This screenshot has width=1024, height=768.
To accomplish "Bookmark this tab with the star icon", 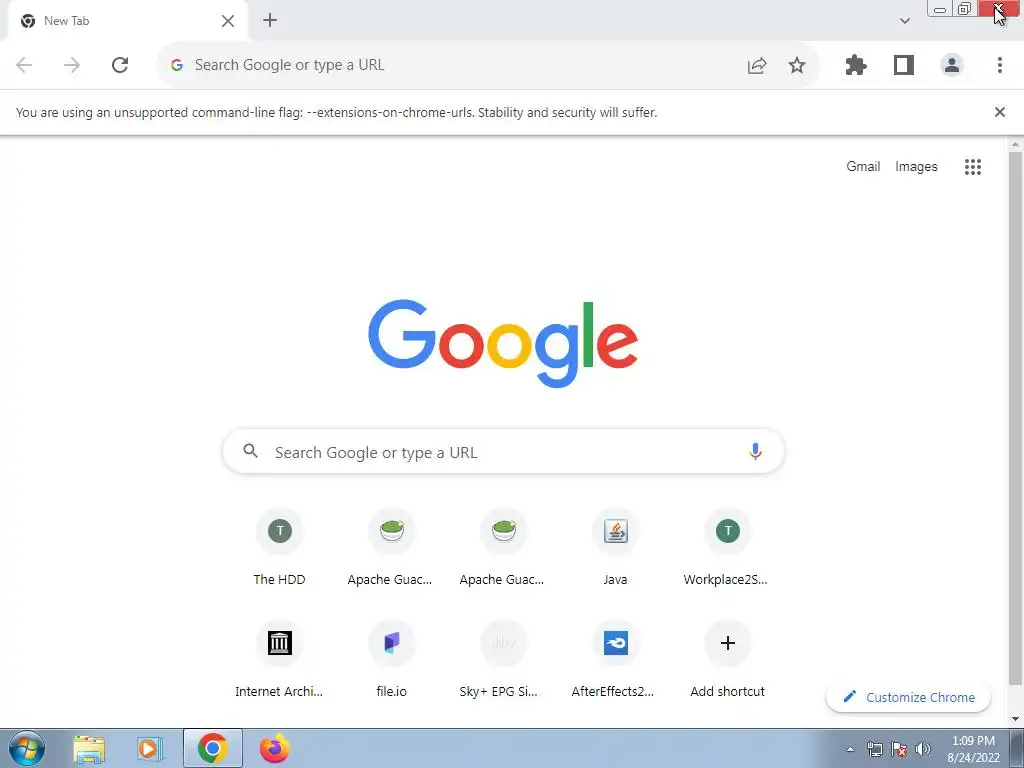I will pos(797,65).
